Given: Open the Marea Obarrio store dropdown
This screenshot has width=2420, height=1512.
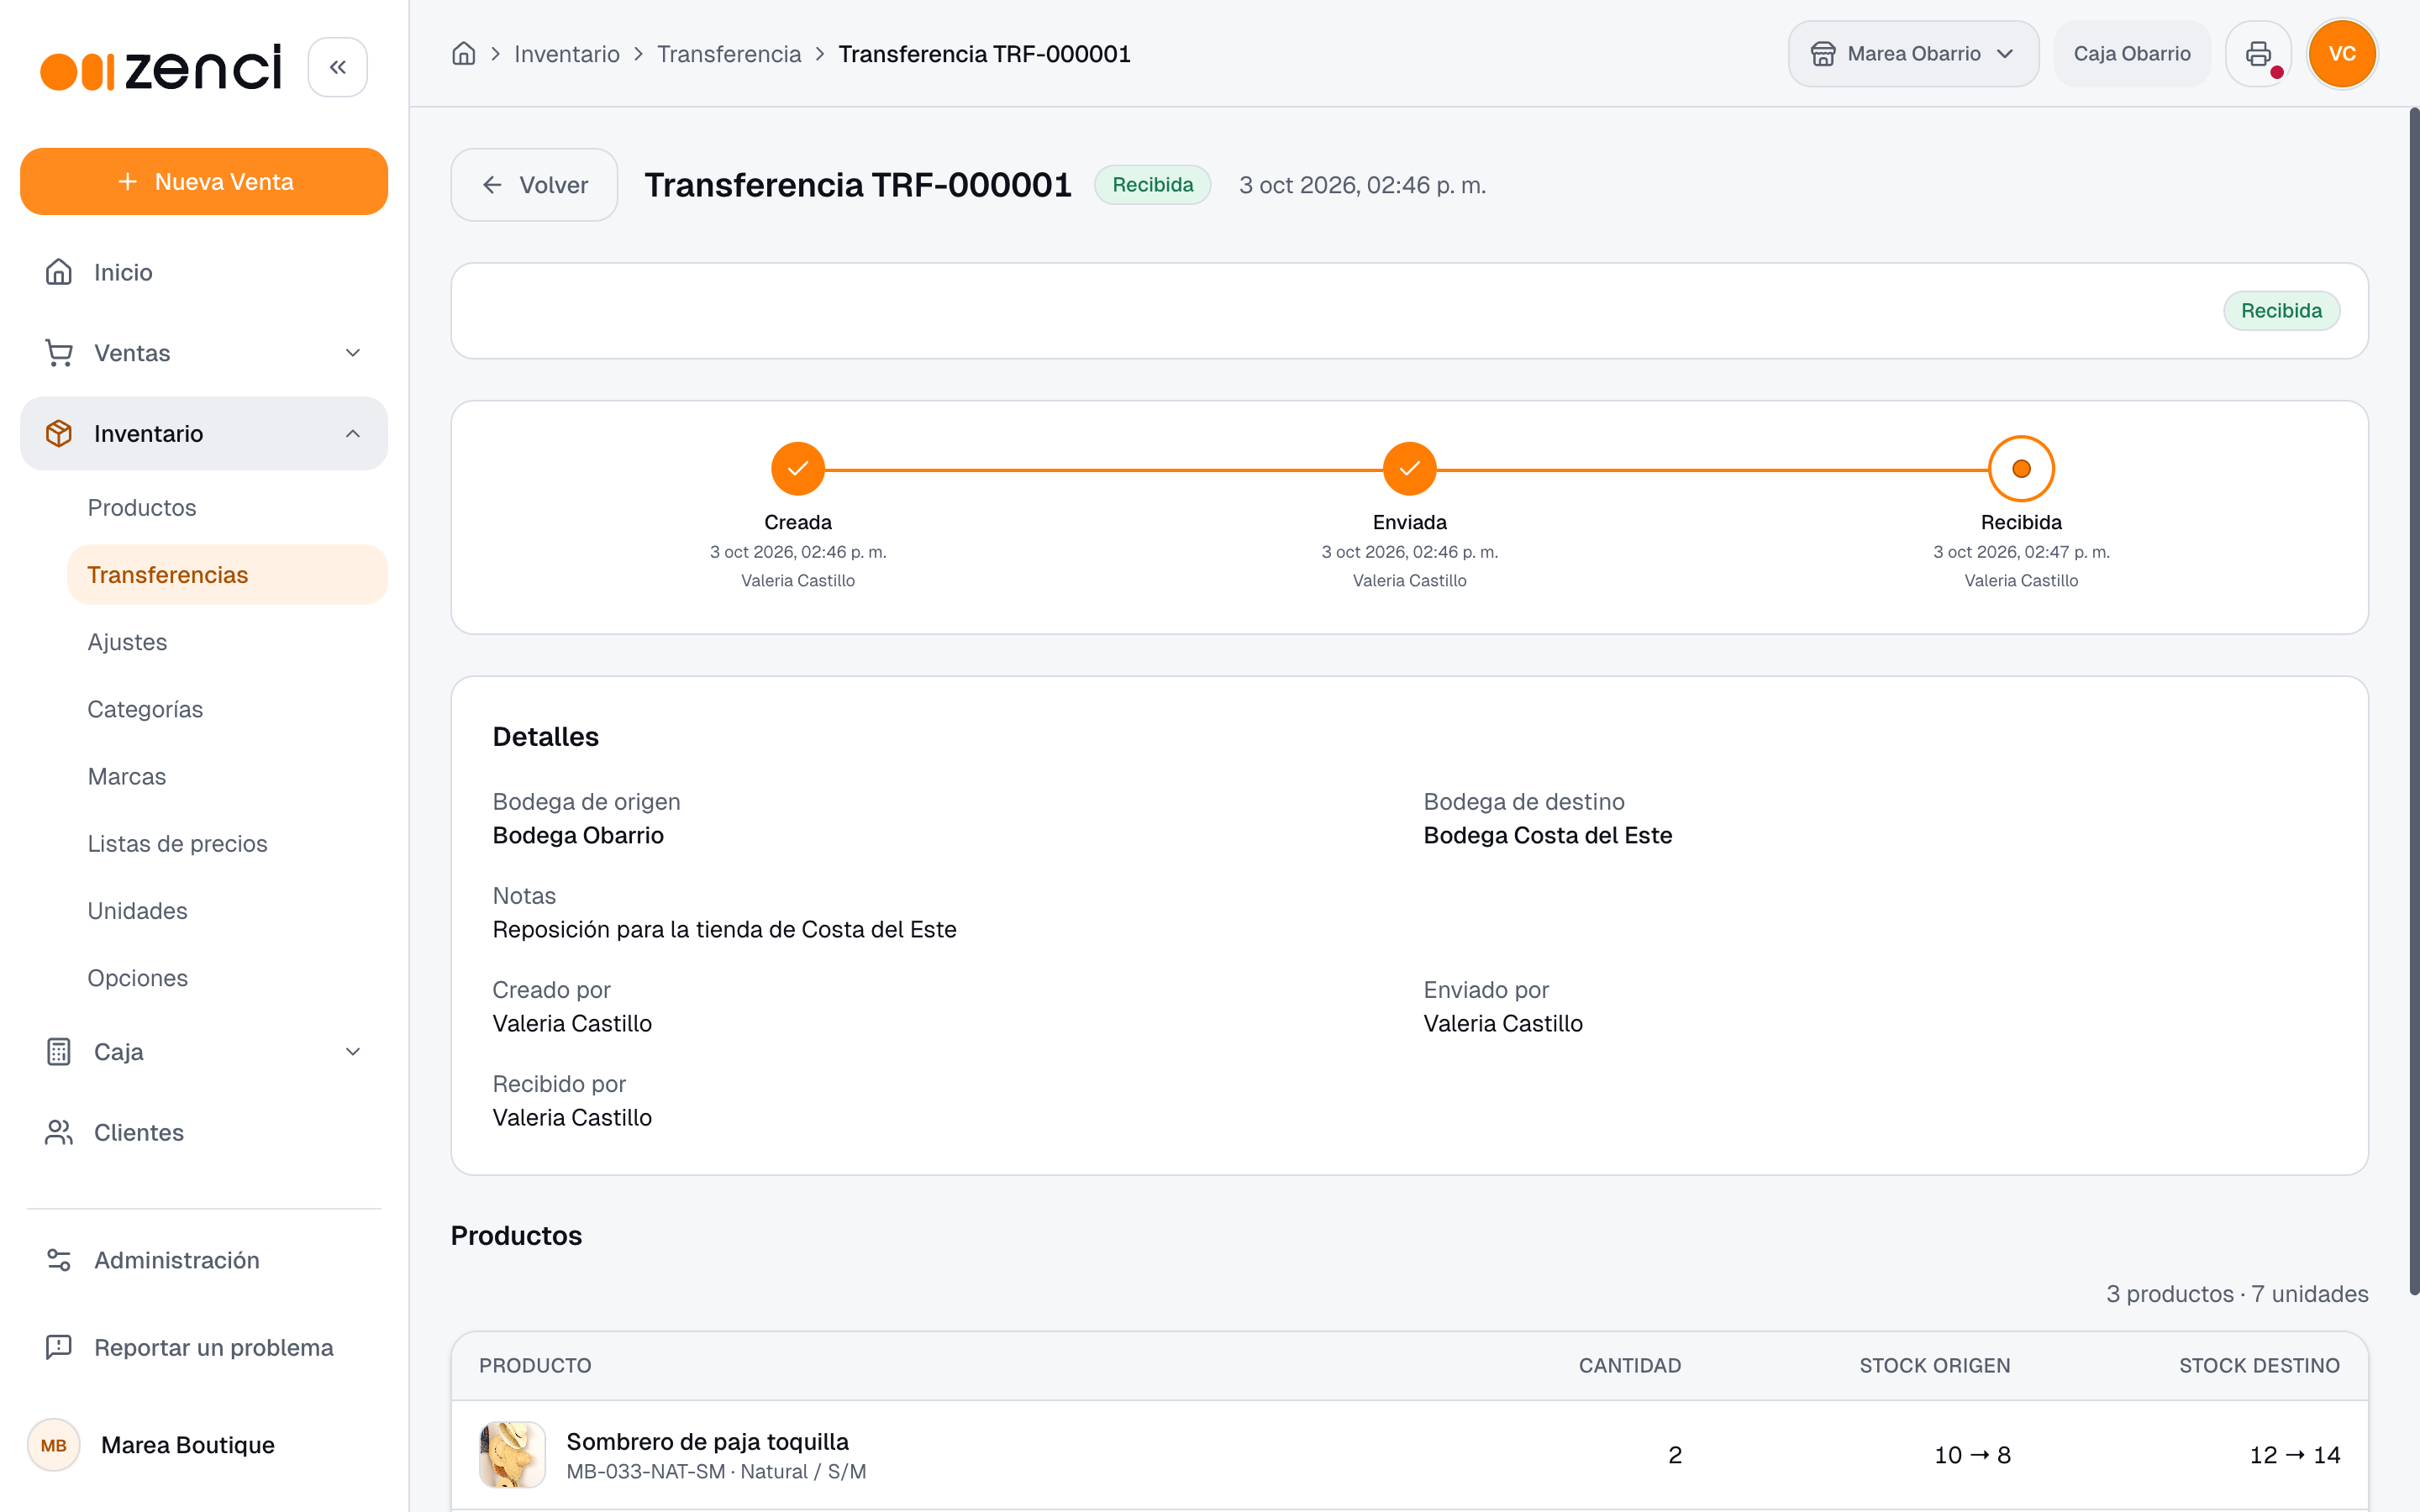Looking at the screenshot, I should [x=1913, y=54].
